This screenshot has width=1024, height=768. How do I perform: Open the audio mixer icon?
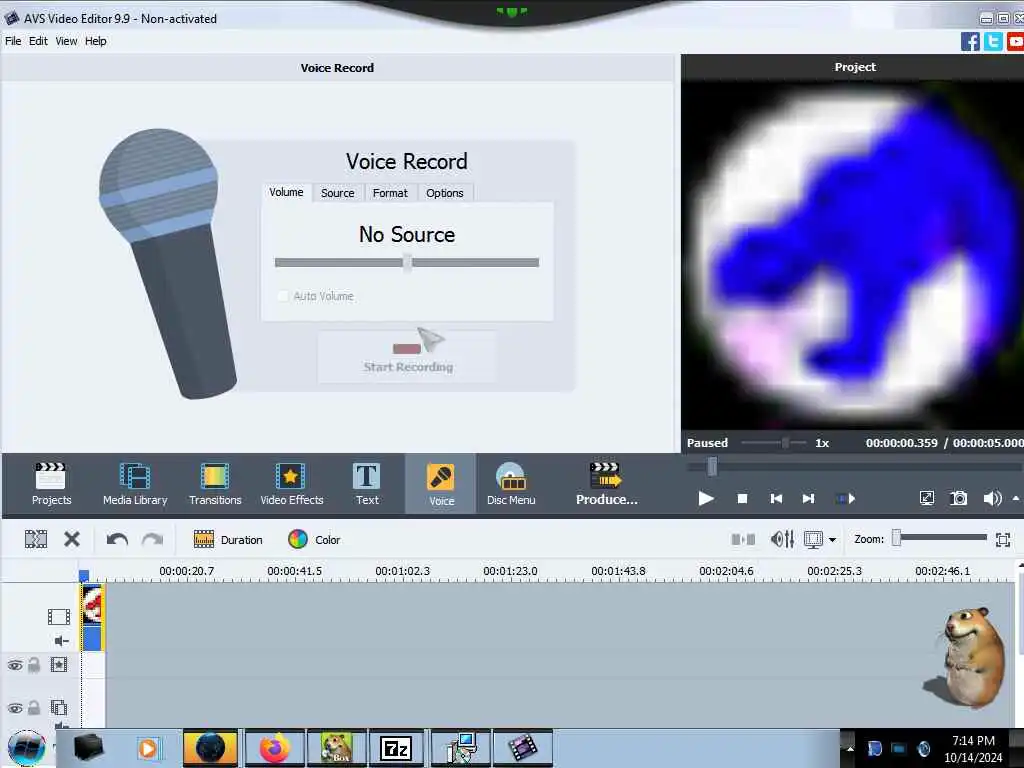[x=782, y=539]
